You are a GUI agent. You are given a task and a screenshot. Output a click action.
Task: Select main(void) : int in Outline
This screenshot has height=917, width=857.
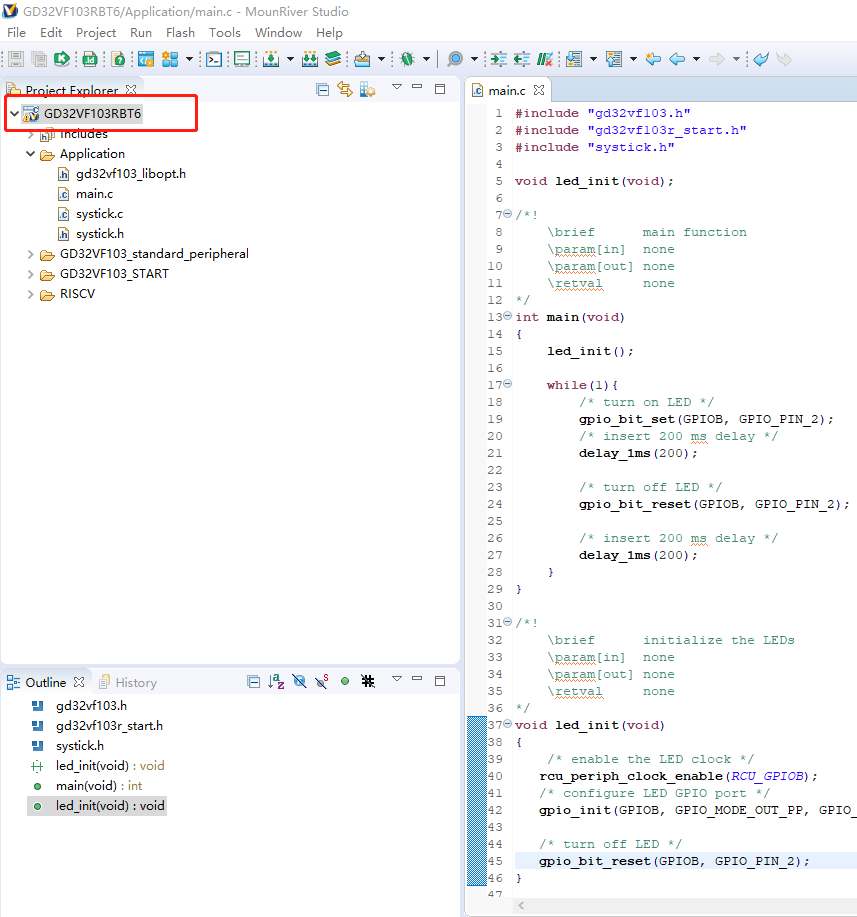99,785
